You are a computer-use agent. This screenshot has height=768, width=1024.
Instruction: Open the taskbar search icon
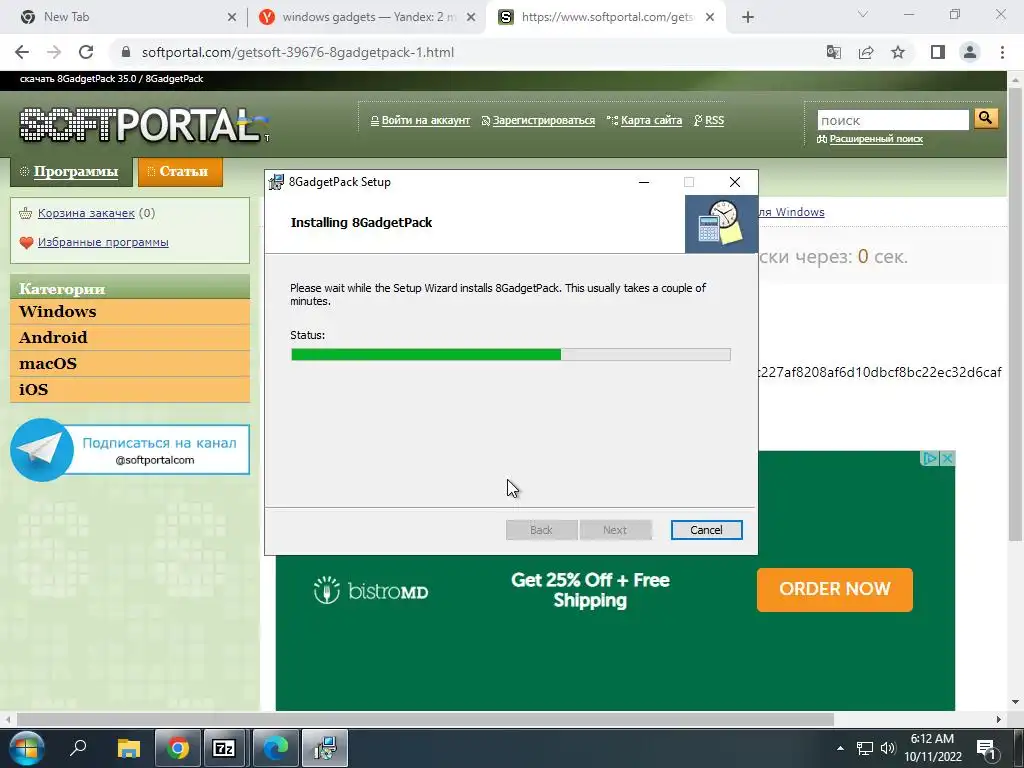point(78,748)
